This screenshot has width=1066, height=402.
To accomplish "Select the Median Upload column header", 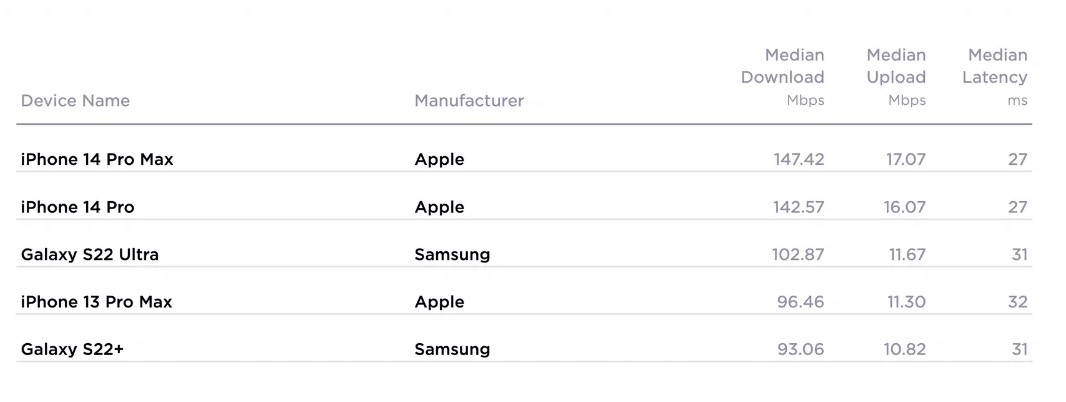I will click(896, 76).
